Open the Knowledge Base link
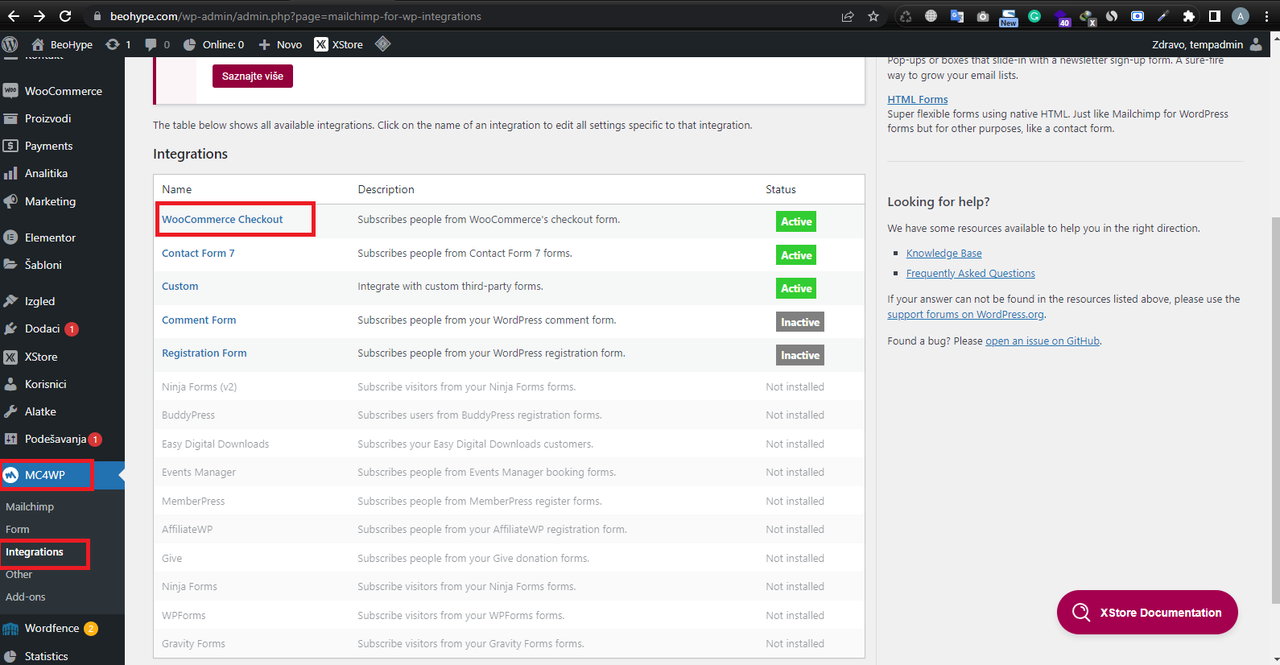This screenshot has width=1280, height=665. 944,253
